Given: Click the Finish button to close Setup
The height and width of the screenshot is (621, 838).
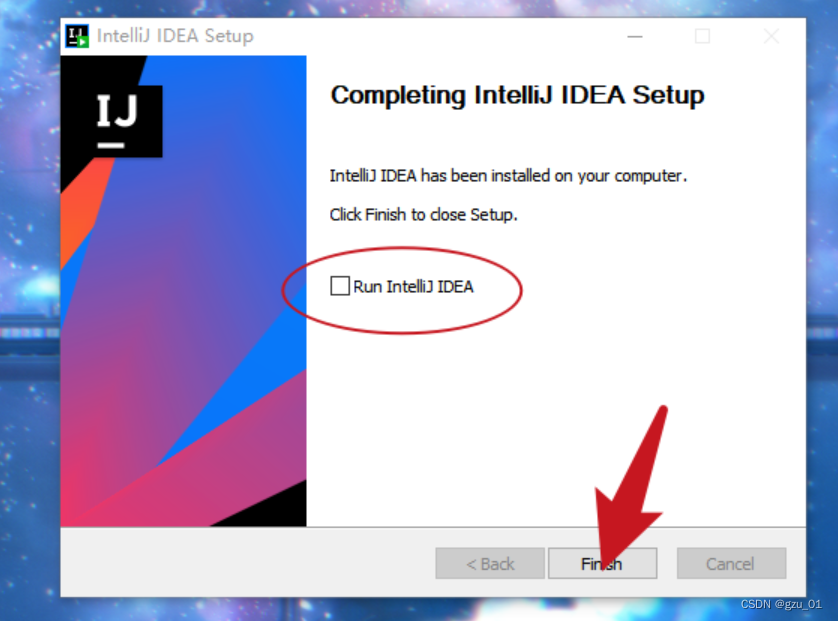Looking at the screenshot, I should pyautogui.click(x=602, y=563).
